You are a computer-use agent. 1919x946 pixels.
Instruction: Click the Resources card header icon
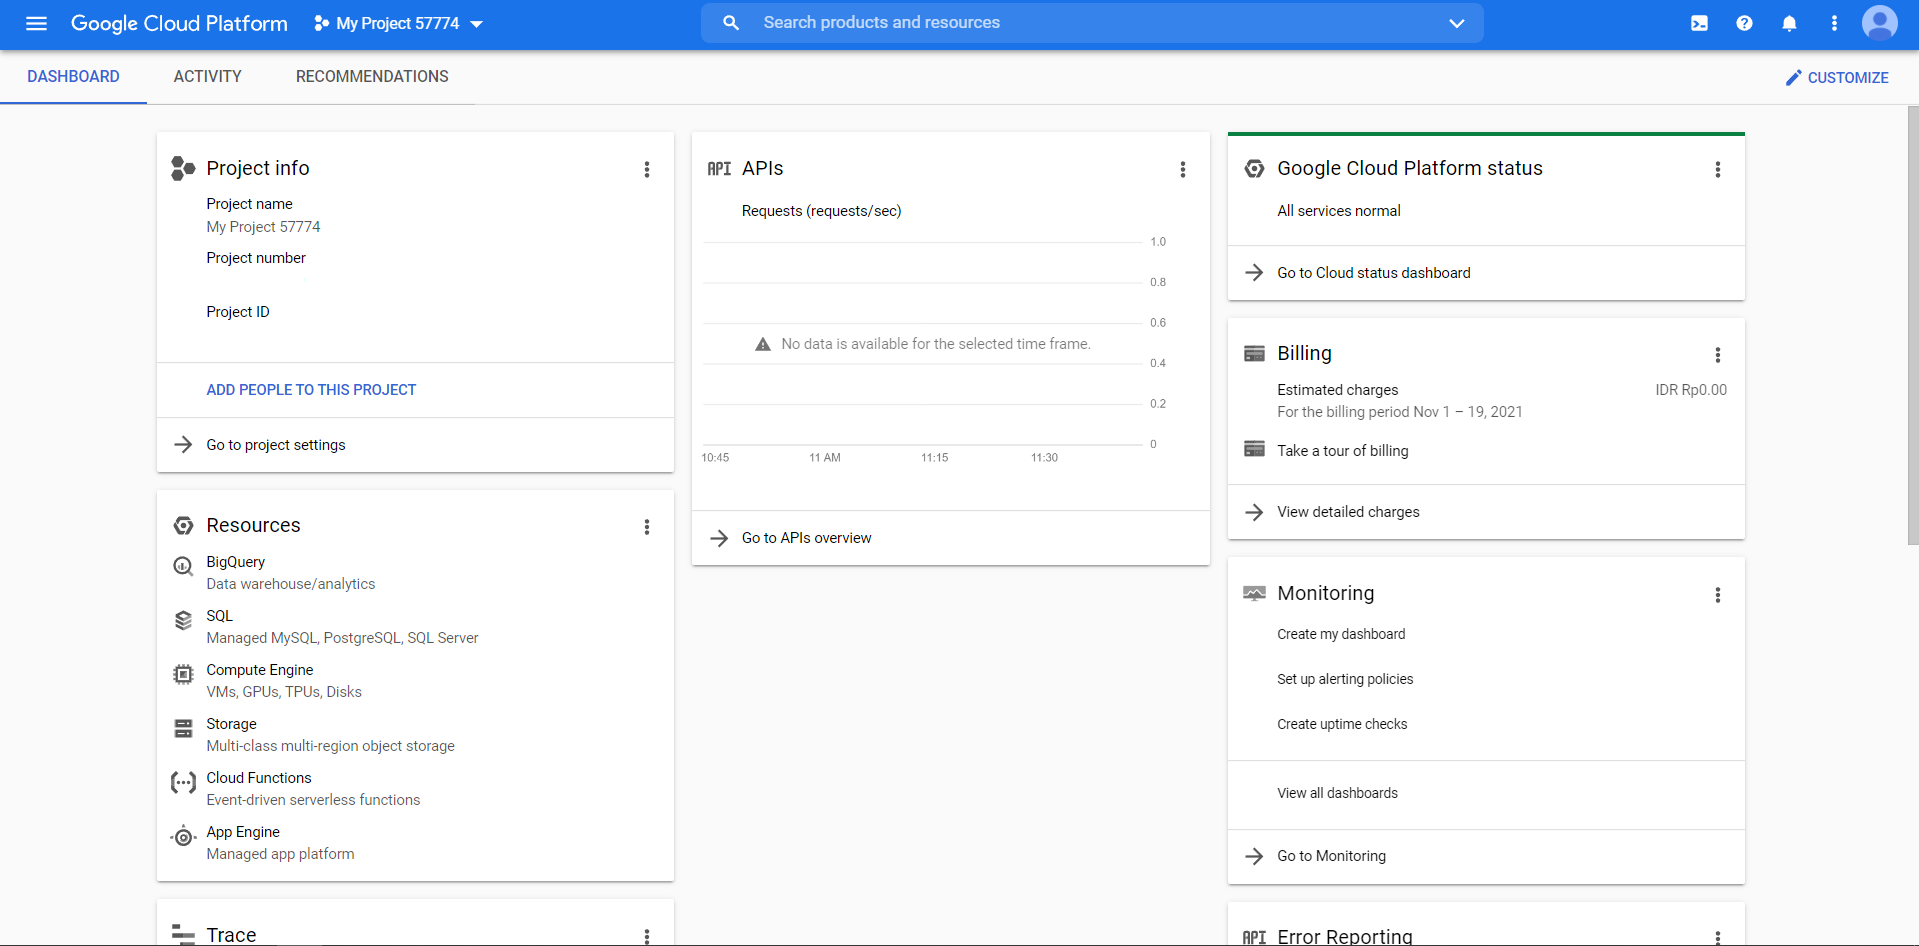click(x=183, y=526)
